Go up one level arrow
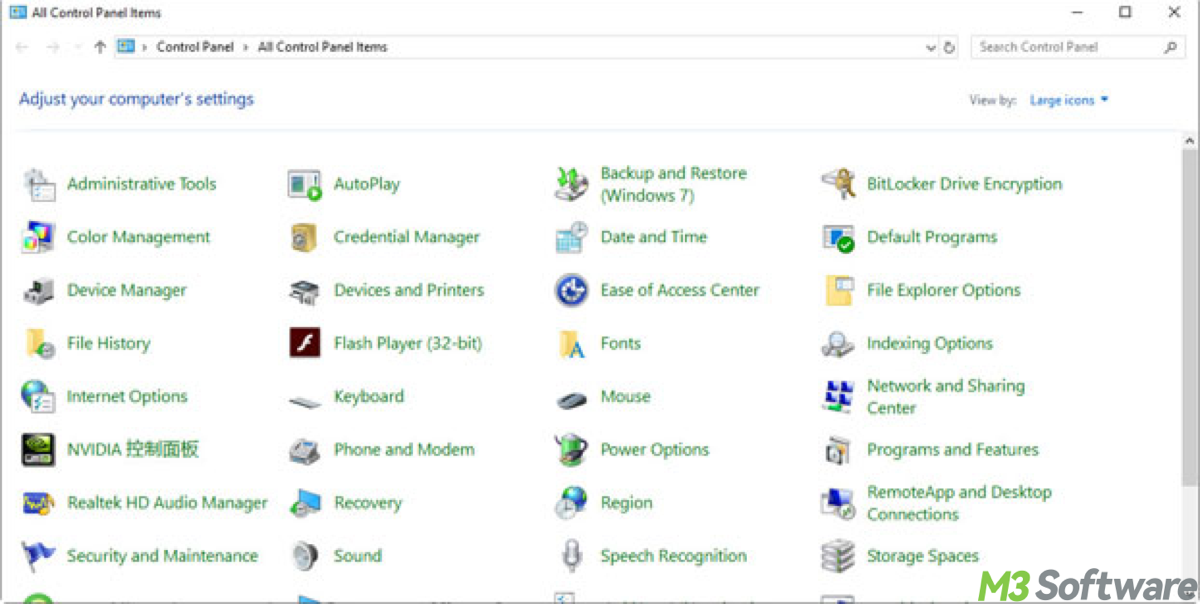 [99, 47]
